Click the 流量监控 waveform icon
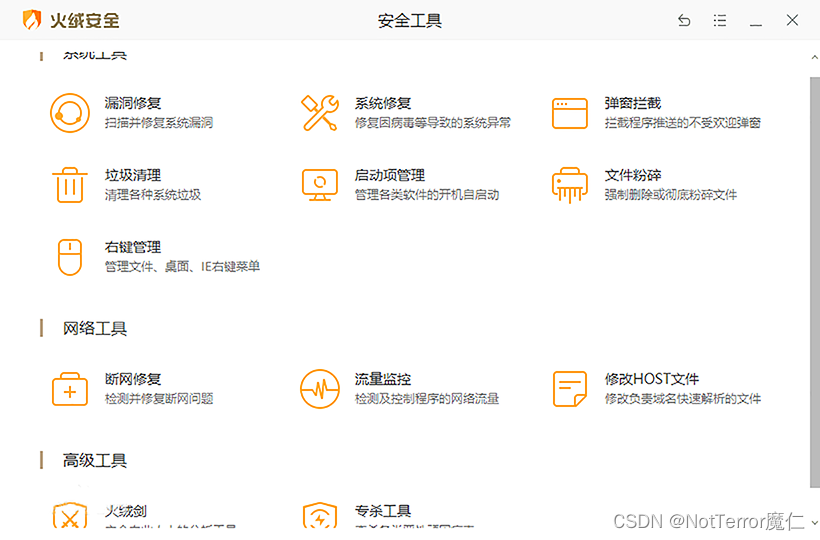820x540 pixels. coord(320,389)
